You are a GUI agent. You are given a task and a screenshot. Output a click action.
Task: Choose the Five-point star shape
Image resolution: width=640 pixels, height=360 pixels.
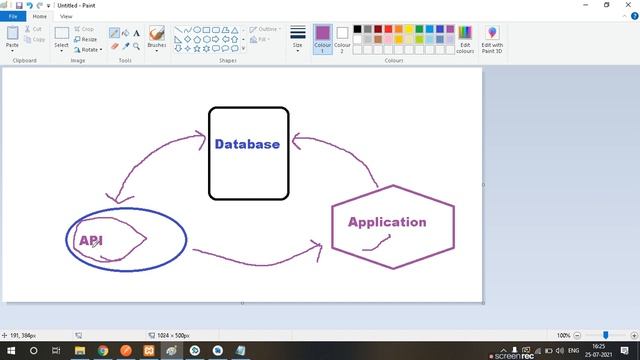(x=197, y=49)
